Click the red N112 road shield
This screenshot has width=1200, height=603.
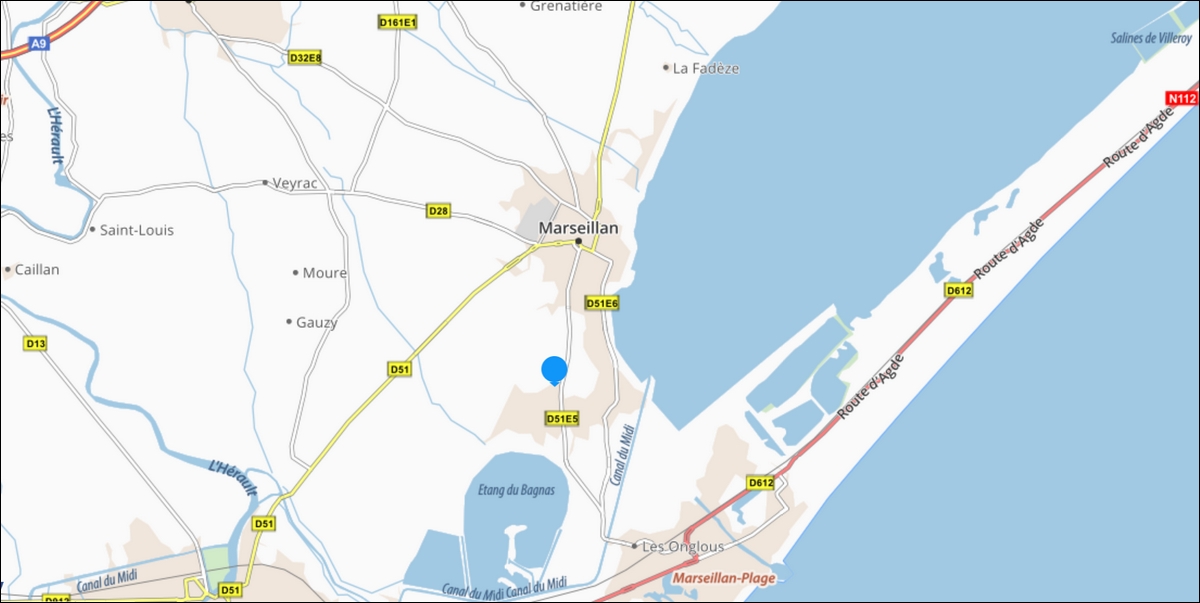[1182, 98]
